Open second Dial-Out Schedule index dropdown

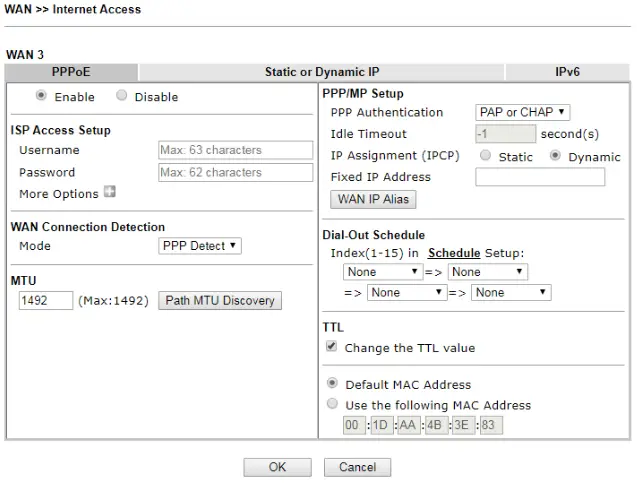click(488, 272)
